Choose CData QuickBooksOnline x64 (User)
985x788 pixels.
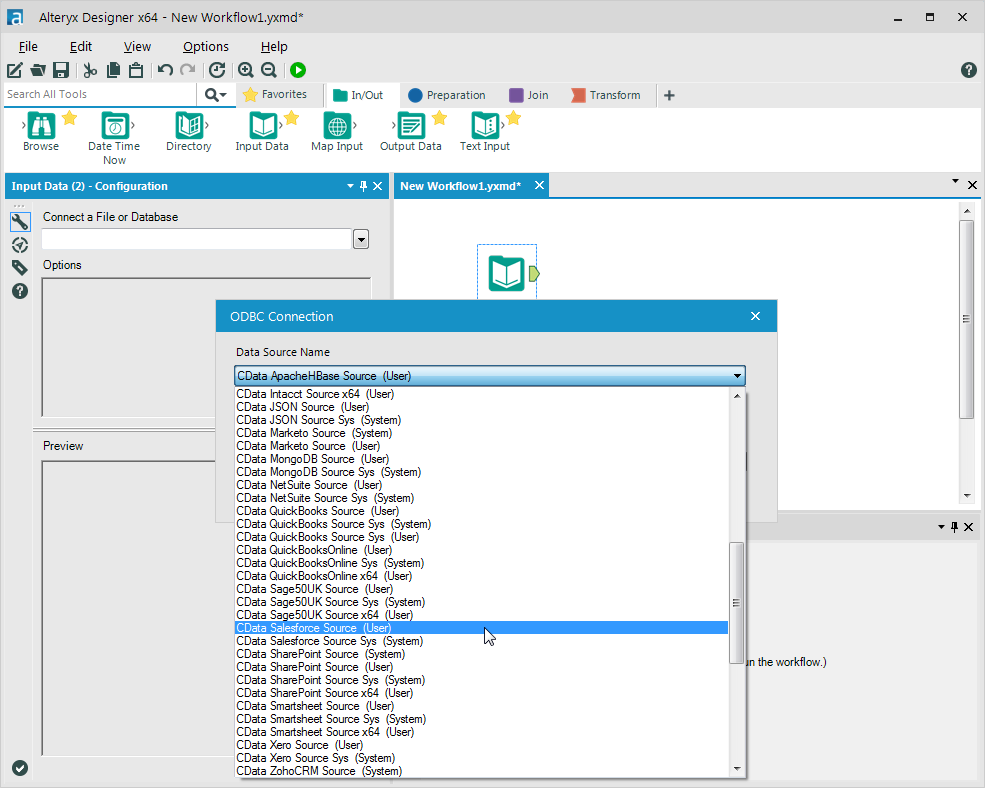coord(481,576)
